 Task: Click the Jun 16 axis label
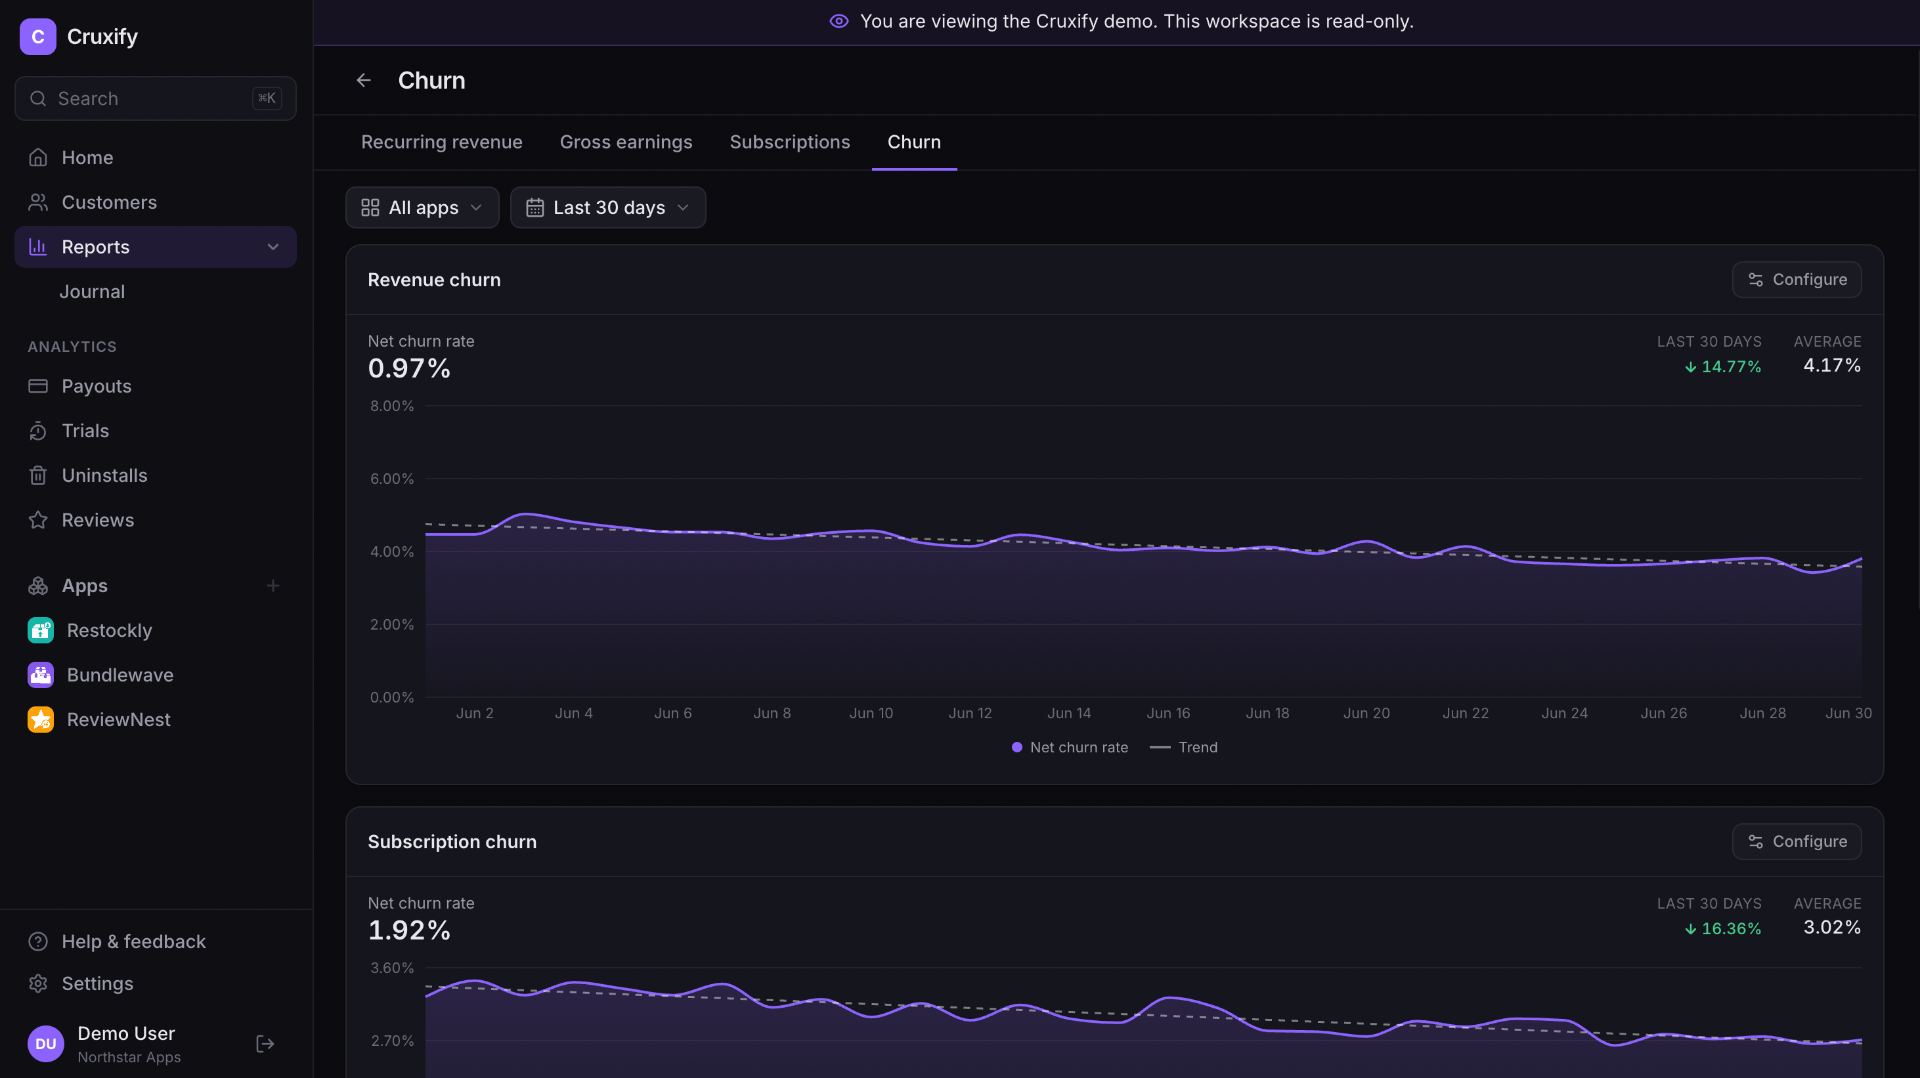(x=1168, y=714)
